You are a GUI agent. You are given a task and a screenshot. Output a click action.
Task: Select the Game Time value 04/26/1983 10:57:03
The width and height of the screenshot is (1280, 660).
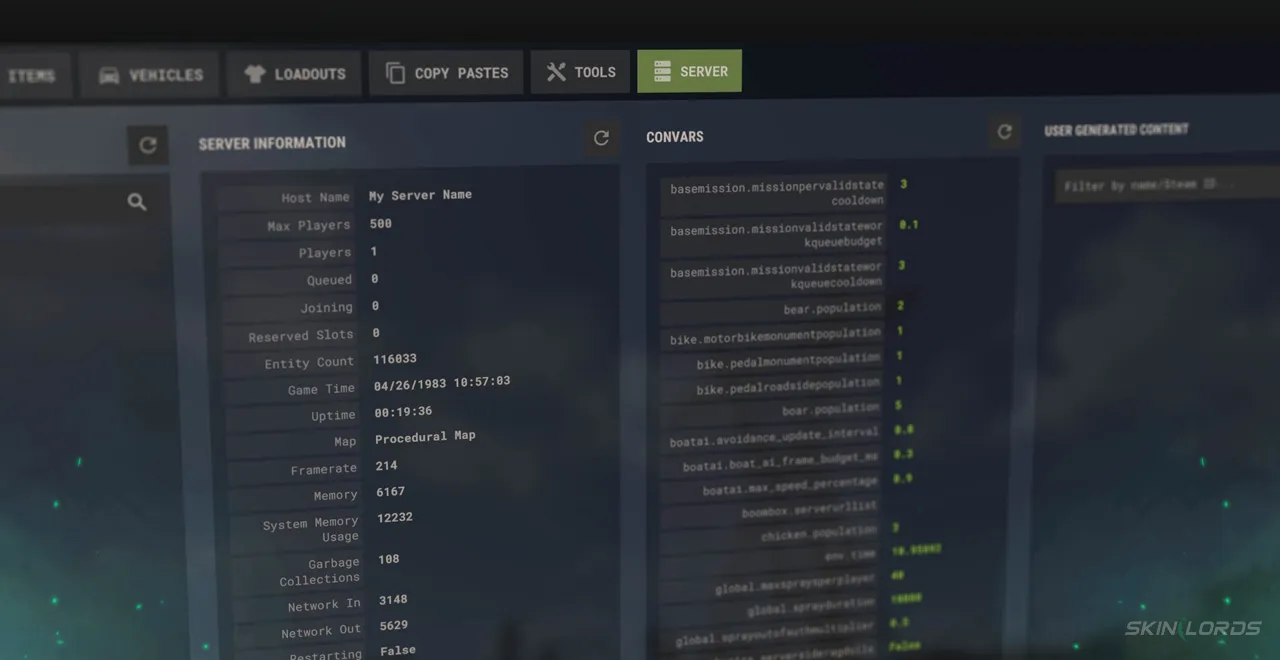click(x=442, y=383)
